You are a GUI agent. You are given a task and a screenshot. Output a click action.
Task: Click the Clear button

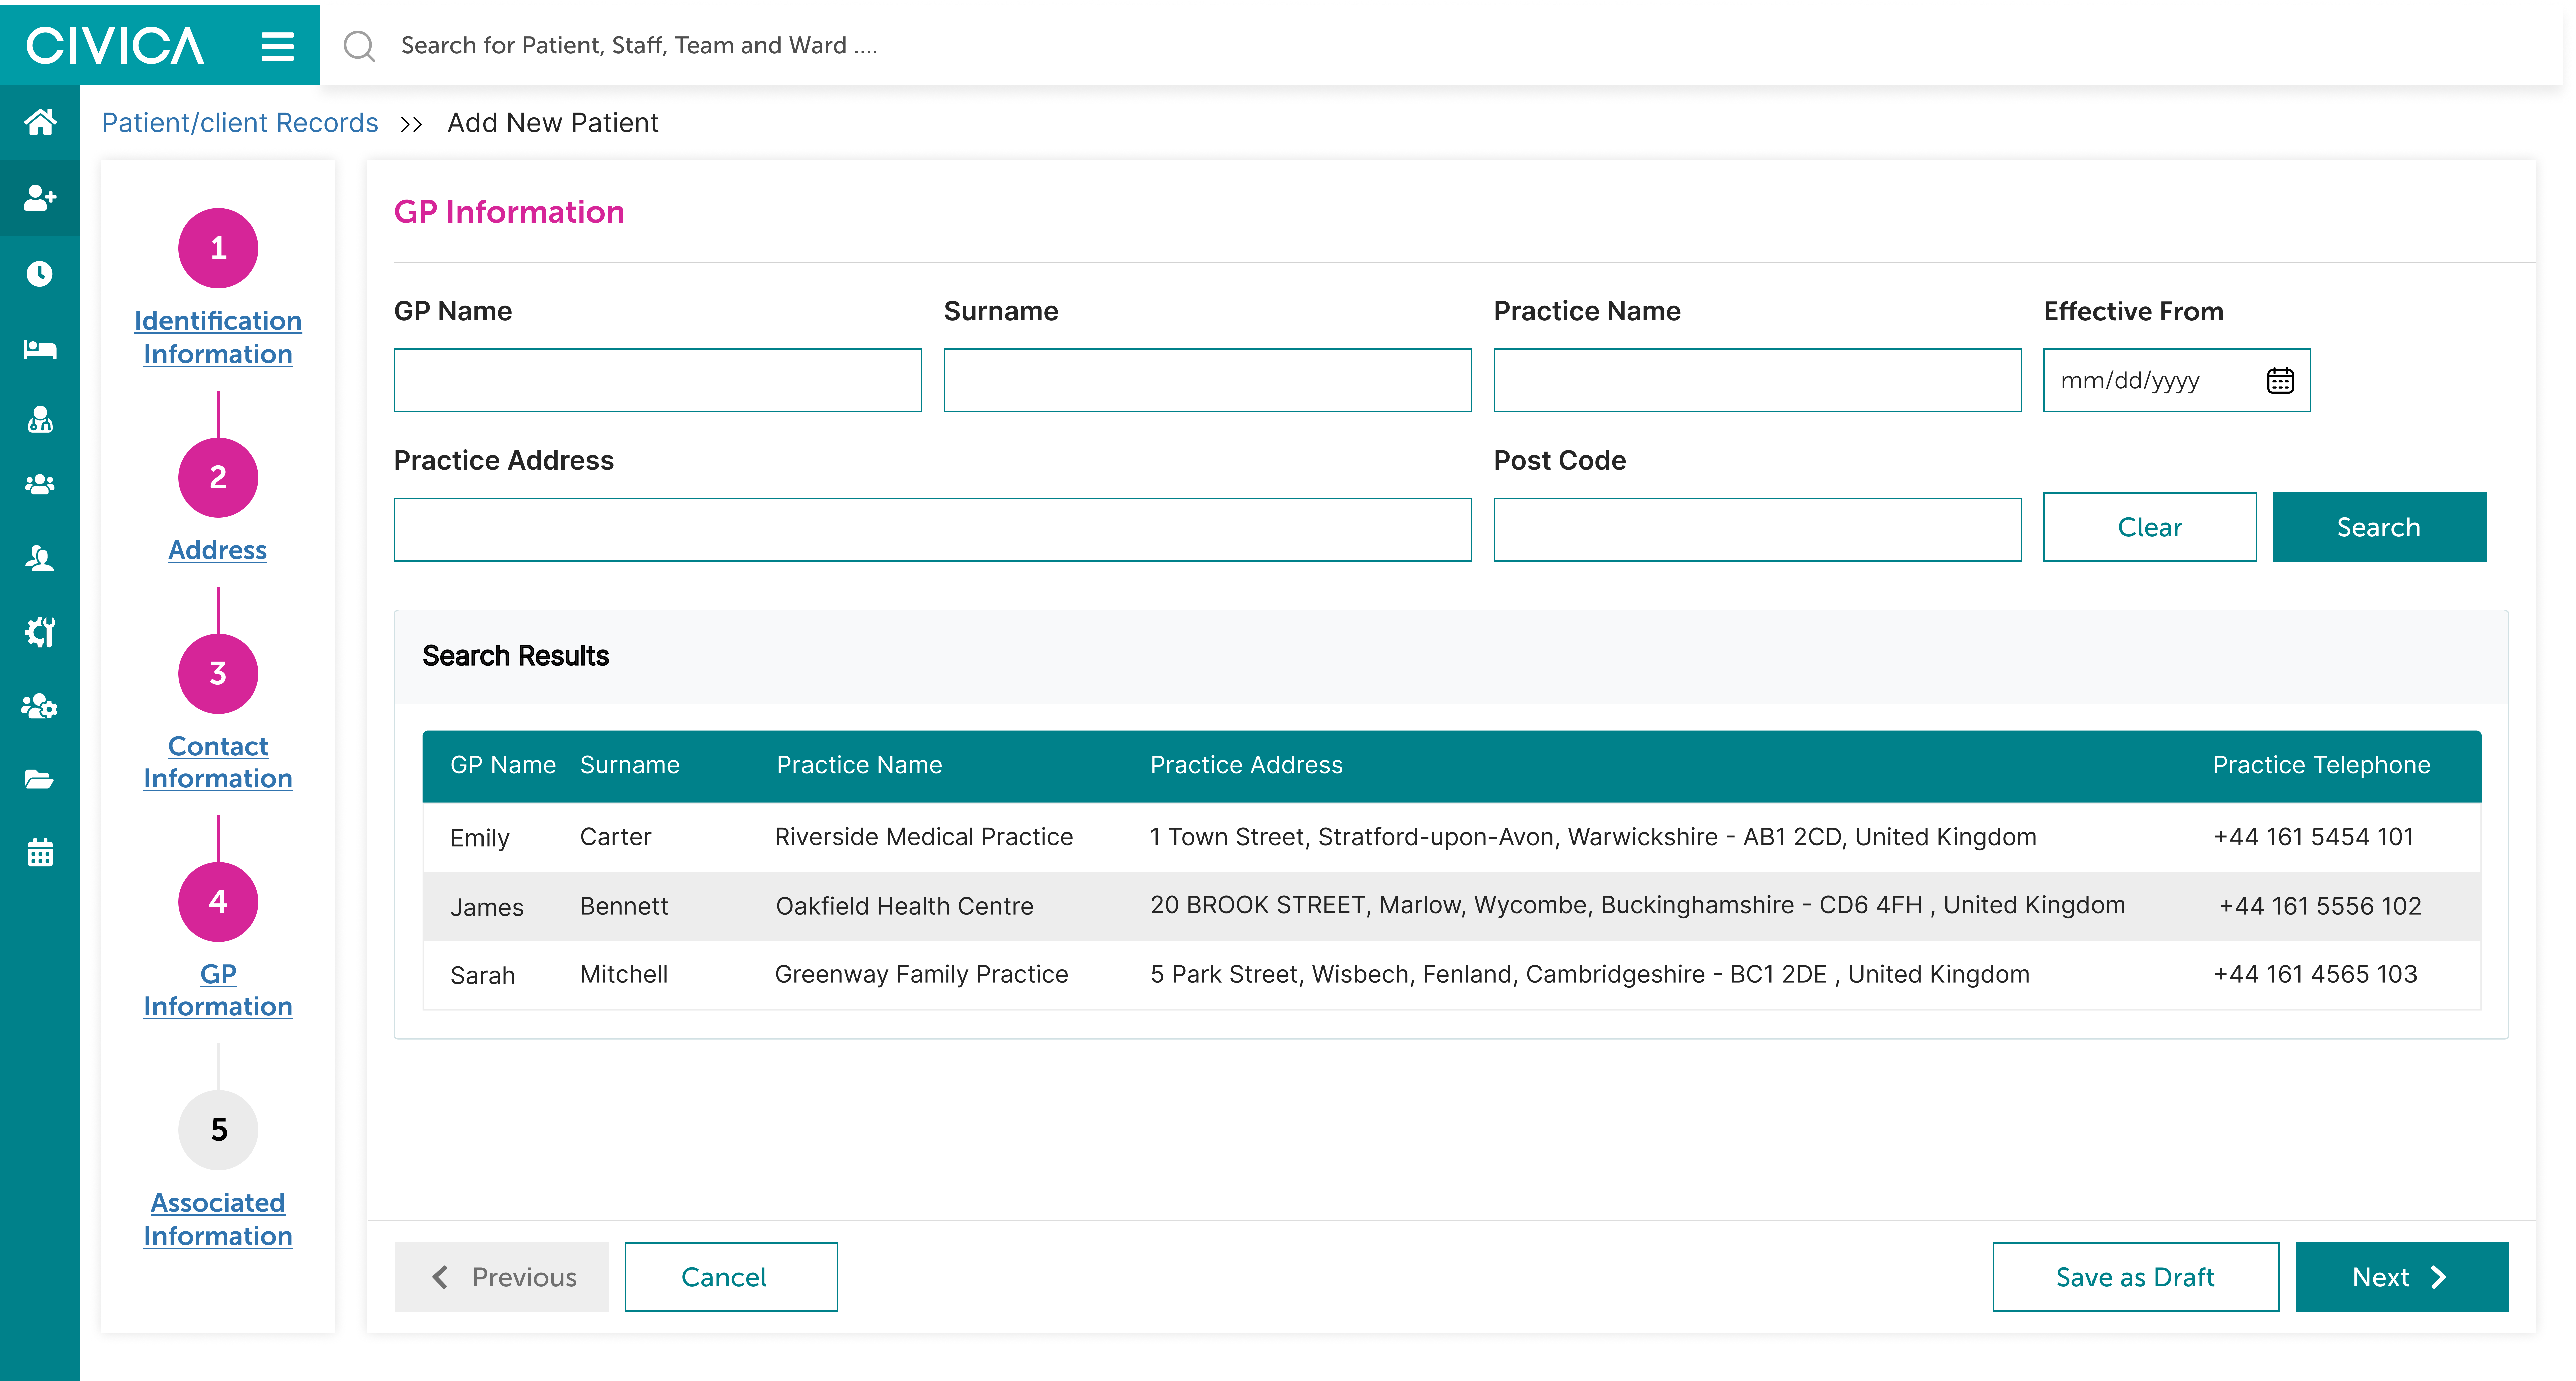(x=2150, y=527)
